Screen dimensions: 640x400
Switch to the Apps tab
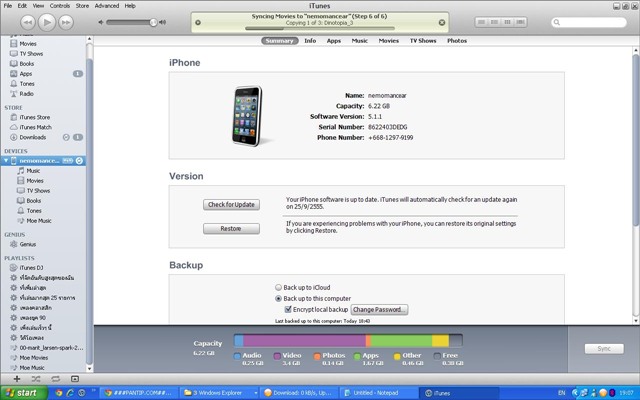(333, 41)
